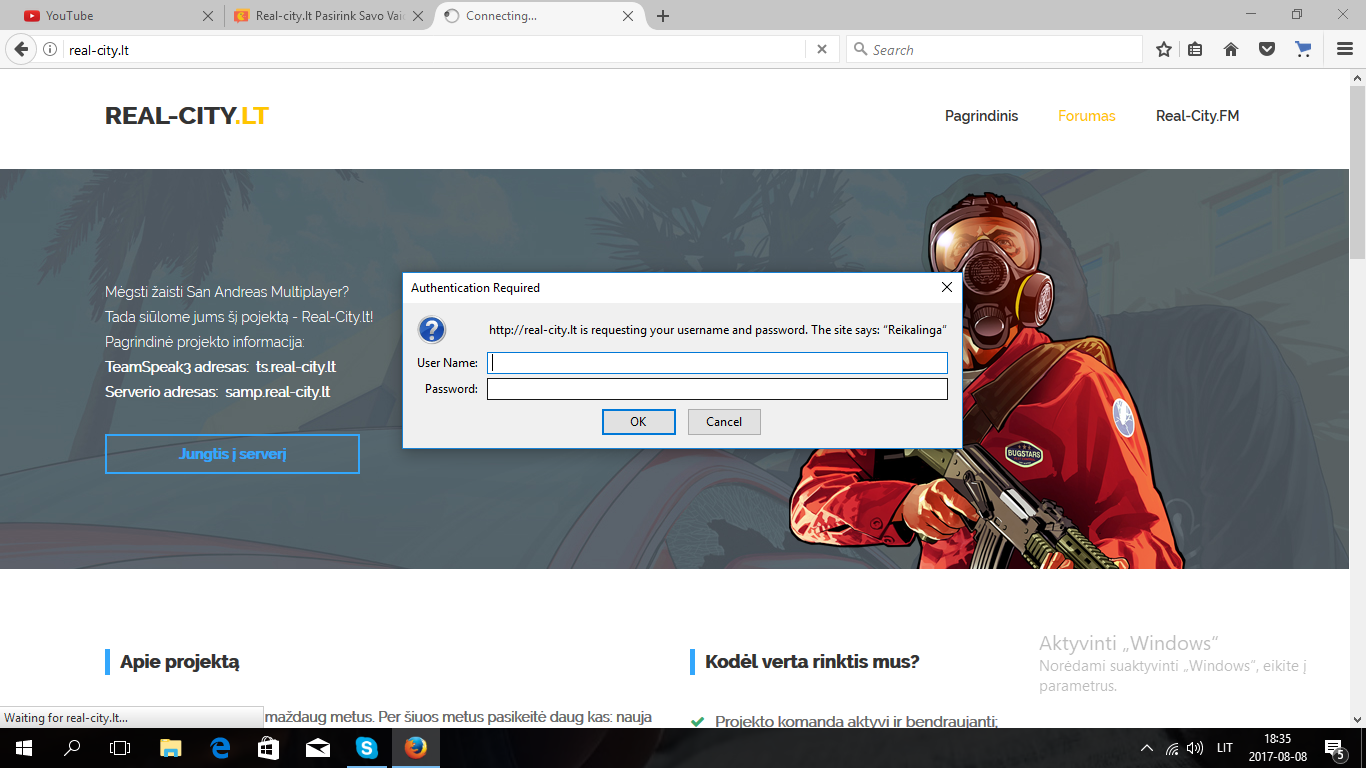Open Forumas in site navigation

(x=1087, y=116)
